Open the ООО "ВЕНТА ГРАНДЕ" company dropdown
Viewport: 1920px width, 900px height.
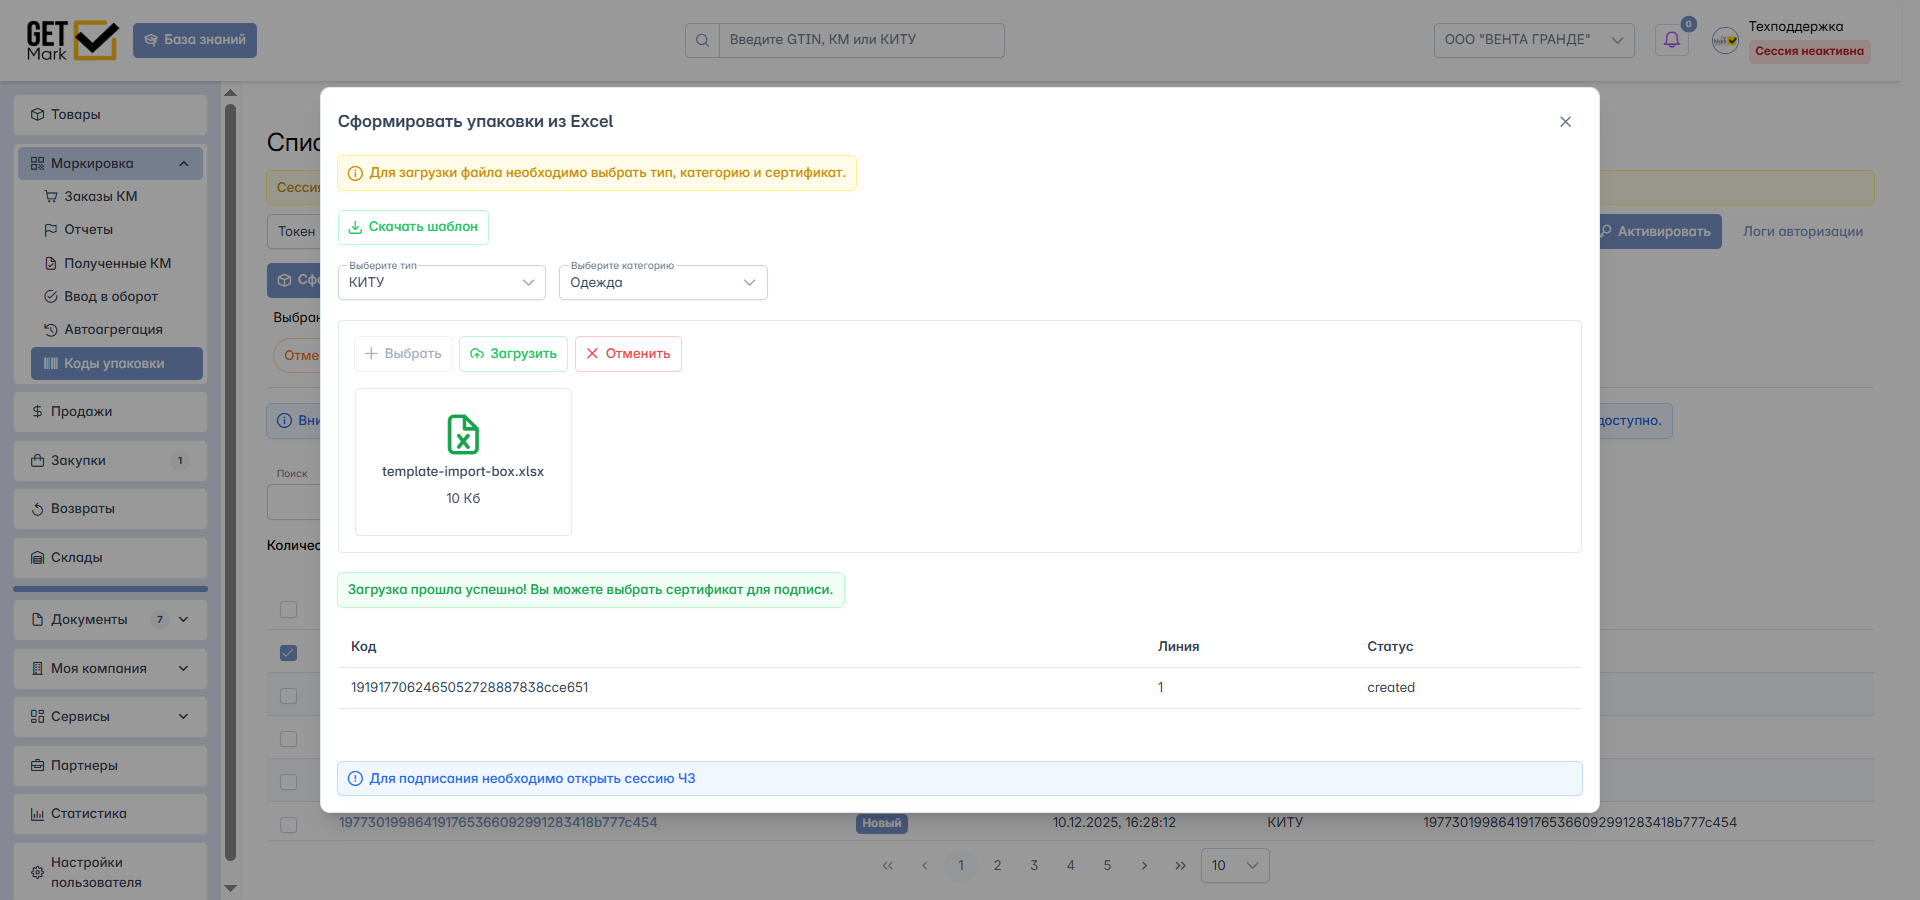pyautogui.click(x=1534, y=40)
